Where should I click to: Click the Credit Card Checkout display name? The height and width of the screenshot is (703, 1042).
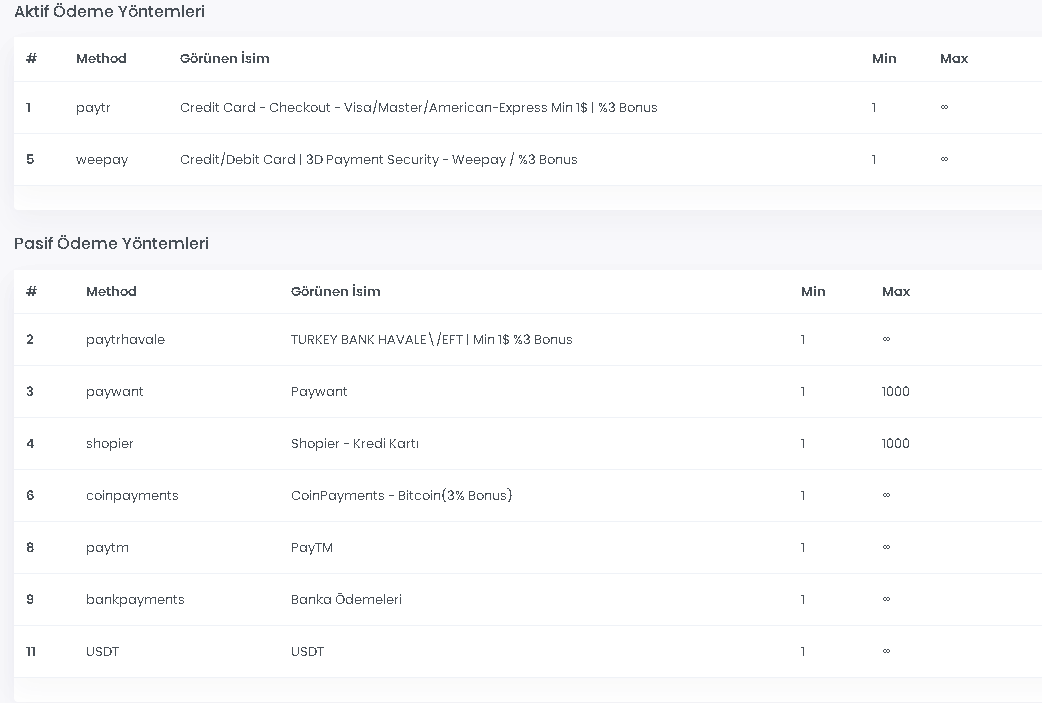(x=419, y=108)
